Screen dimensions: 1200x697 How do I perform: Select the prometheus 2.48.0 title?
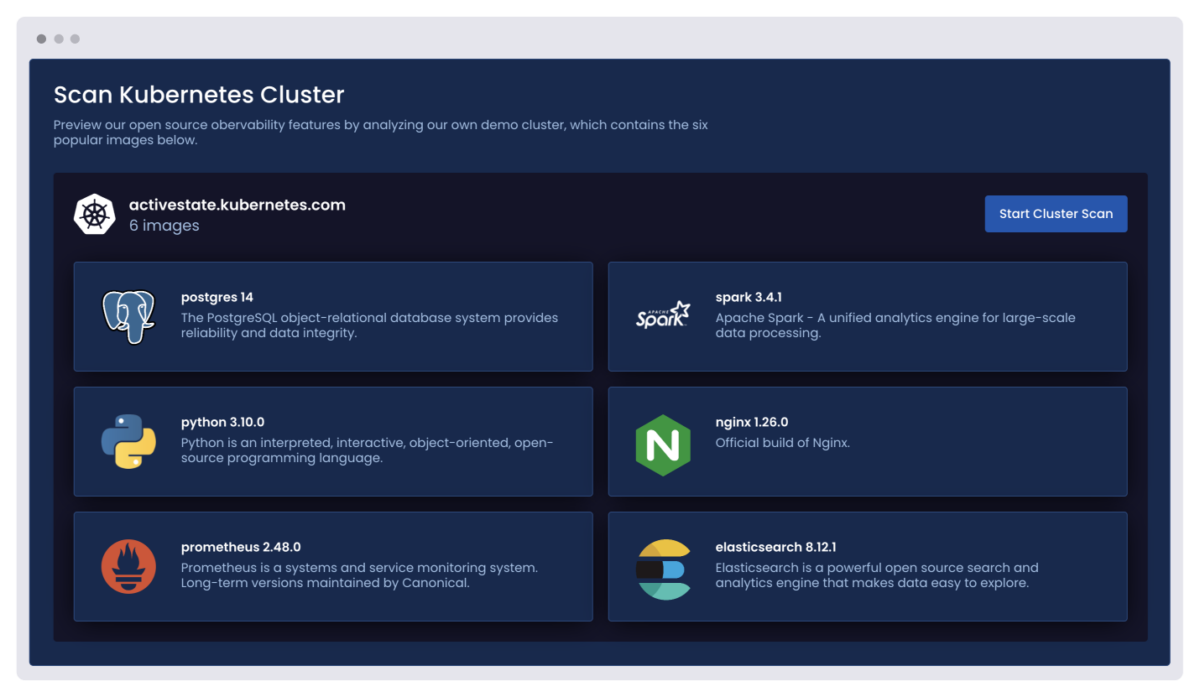coord(240,547)
